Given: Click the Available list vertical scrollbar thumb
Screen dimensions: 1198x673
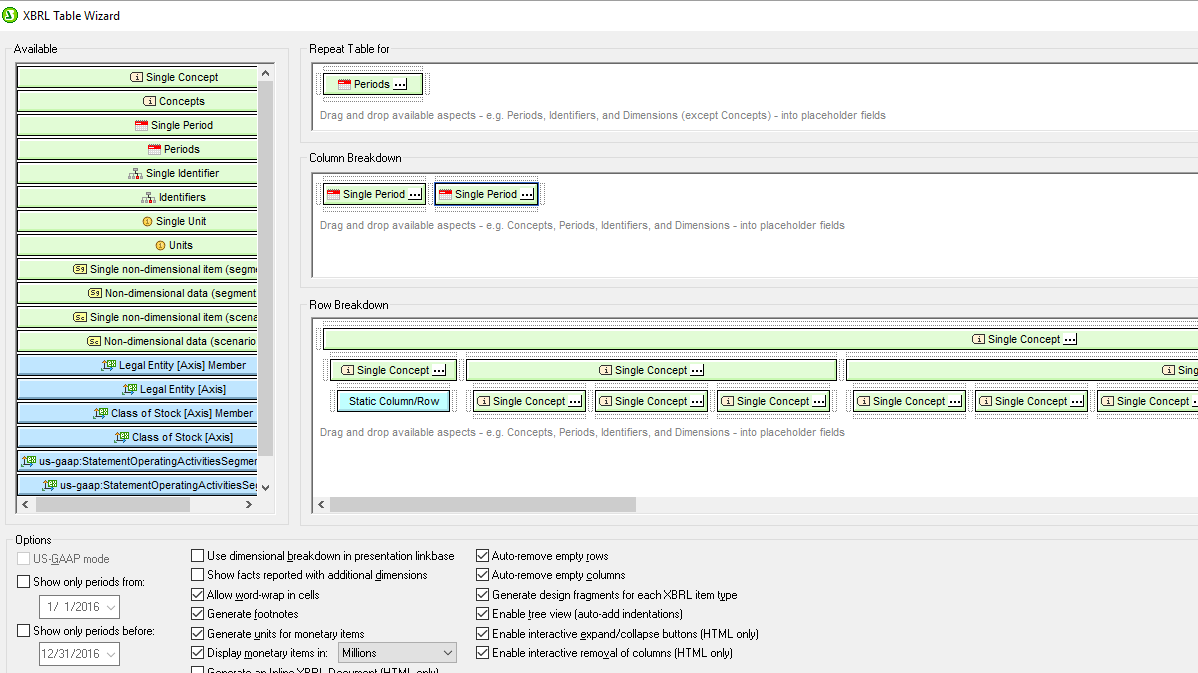Looking at the screenshot, I should [x=265, y=269].
